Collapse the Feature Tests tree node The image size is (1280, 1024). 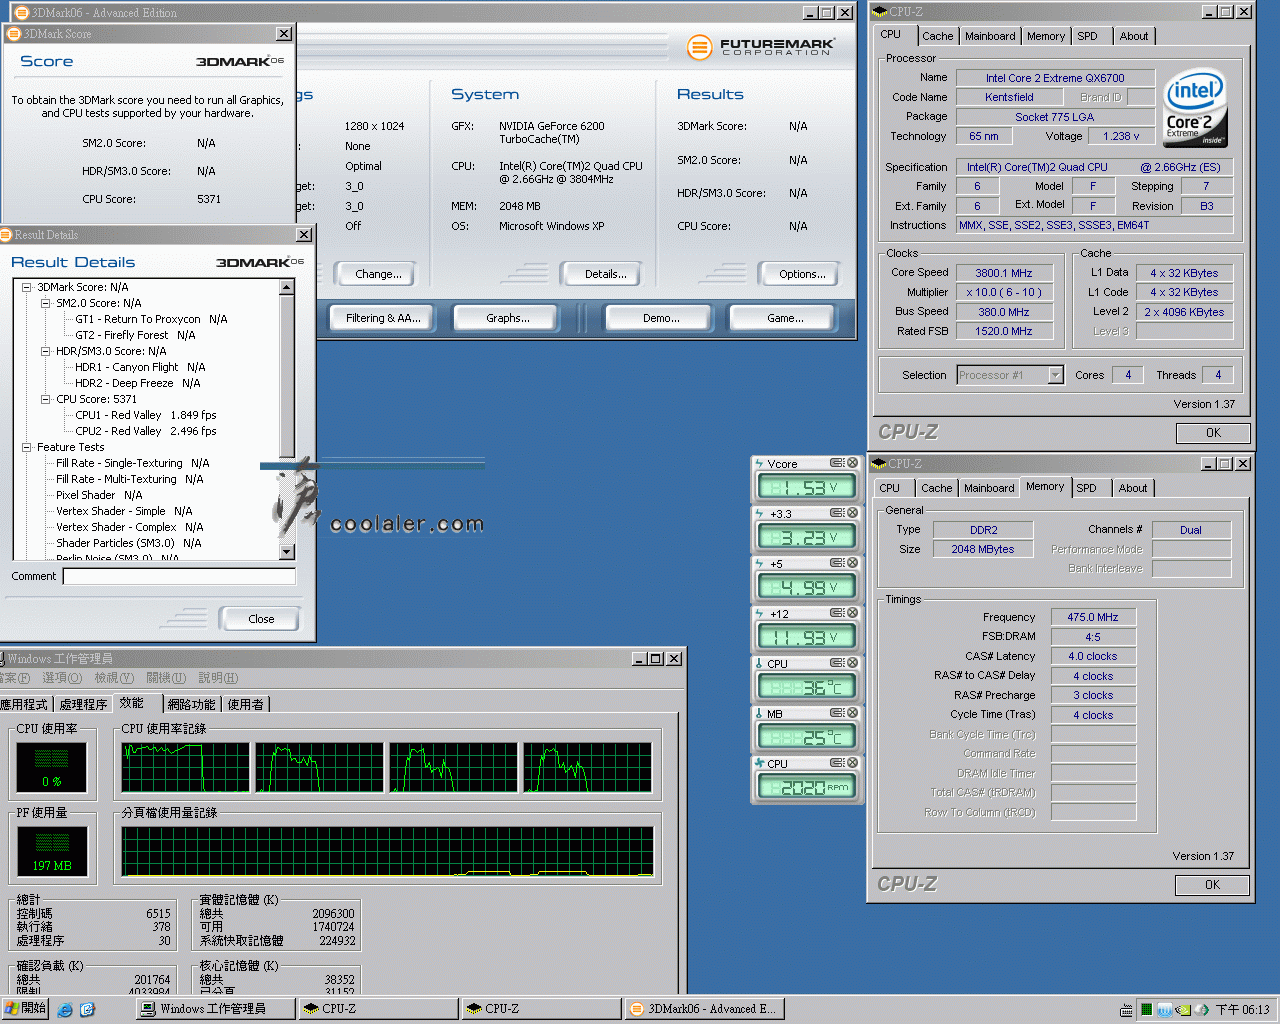tap(26, 447)
